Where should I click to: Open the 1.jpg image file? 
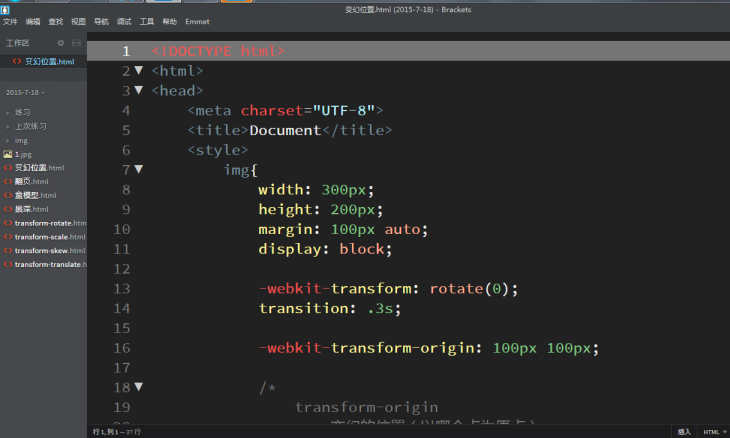(x=22, y=154)
